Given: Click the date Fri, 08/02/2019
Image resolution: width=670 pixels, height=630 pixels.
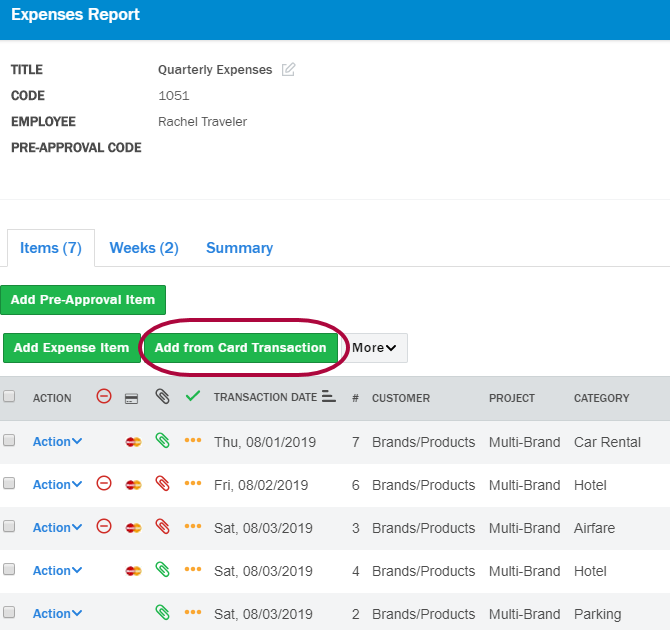Looking at the screenshot, I should click(261, 485).
